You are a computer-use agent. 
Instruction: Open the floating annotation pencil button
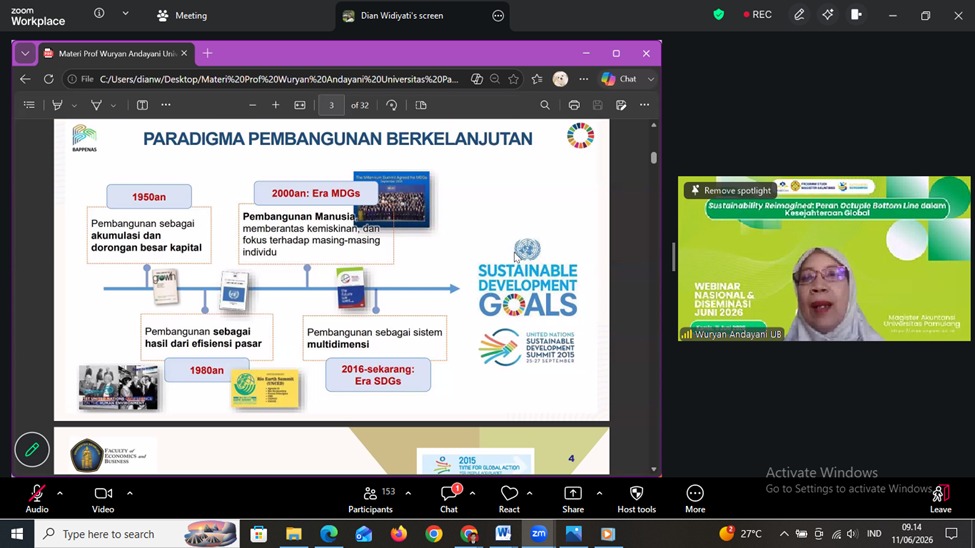pyautogui.click(x=32, y=449)
